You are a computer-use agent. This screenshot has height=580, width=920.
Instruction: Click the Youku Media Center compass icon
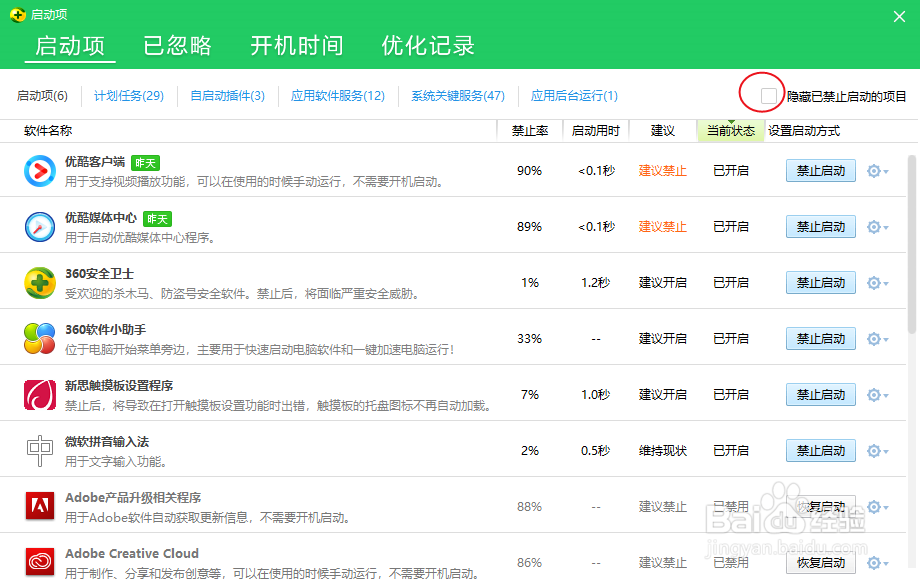[x=40, y=227]
